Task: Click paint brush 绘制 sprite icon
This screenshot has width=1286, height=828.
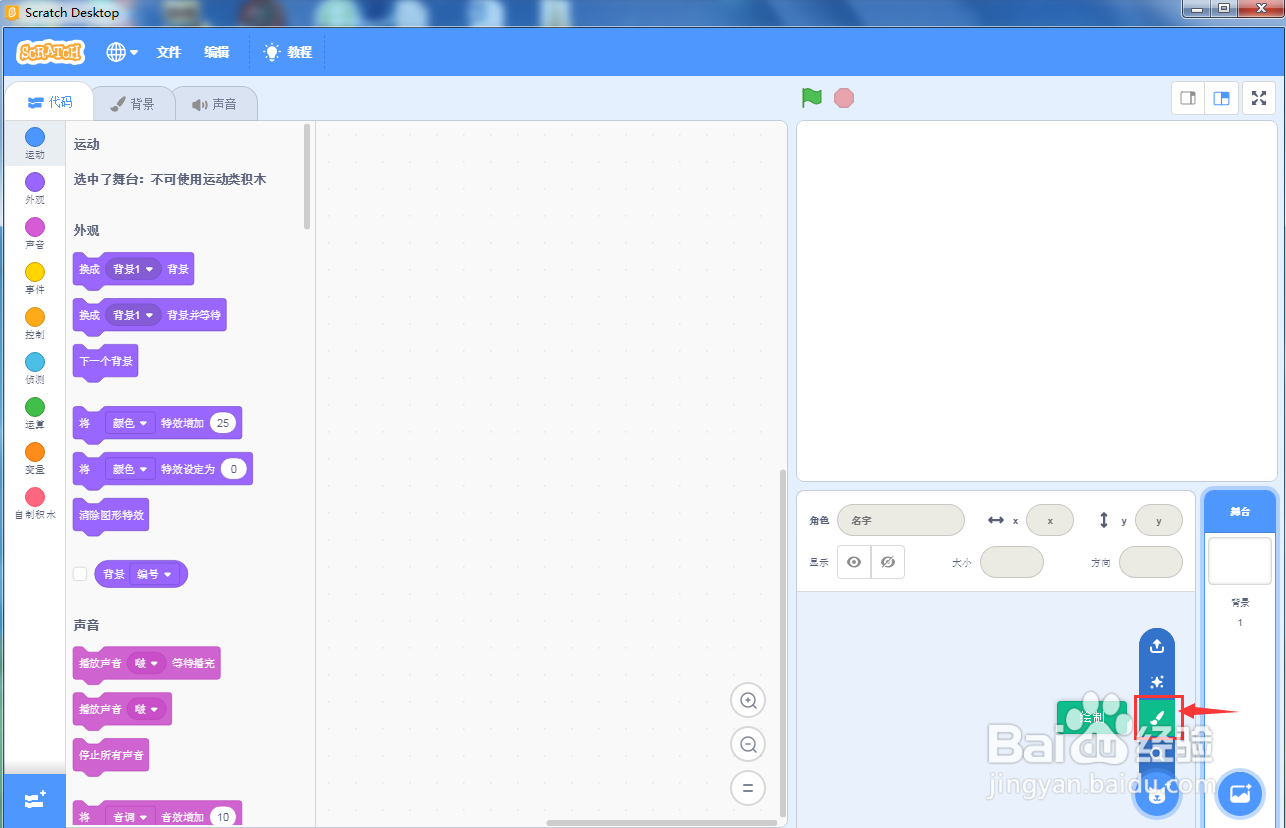Action: click(1157, 718)
